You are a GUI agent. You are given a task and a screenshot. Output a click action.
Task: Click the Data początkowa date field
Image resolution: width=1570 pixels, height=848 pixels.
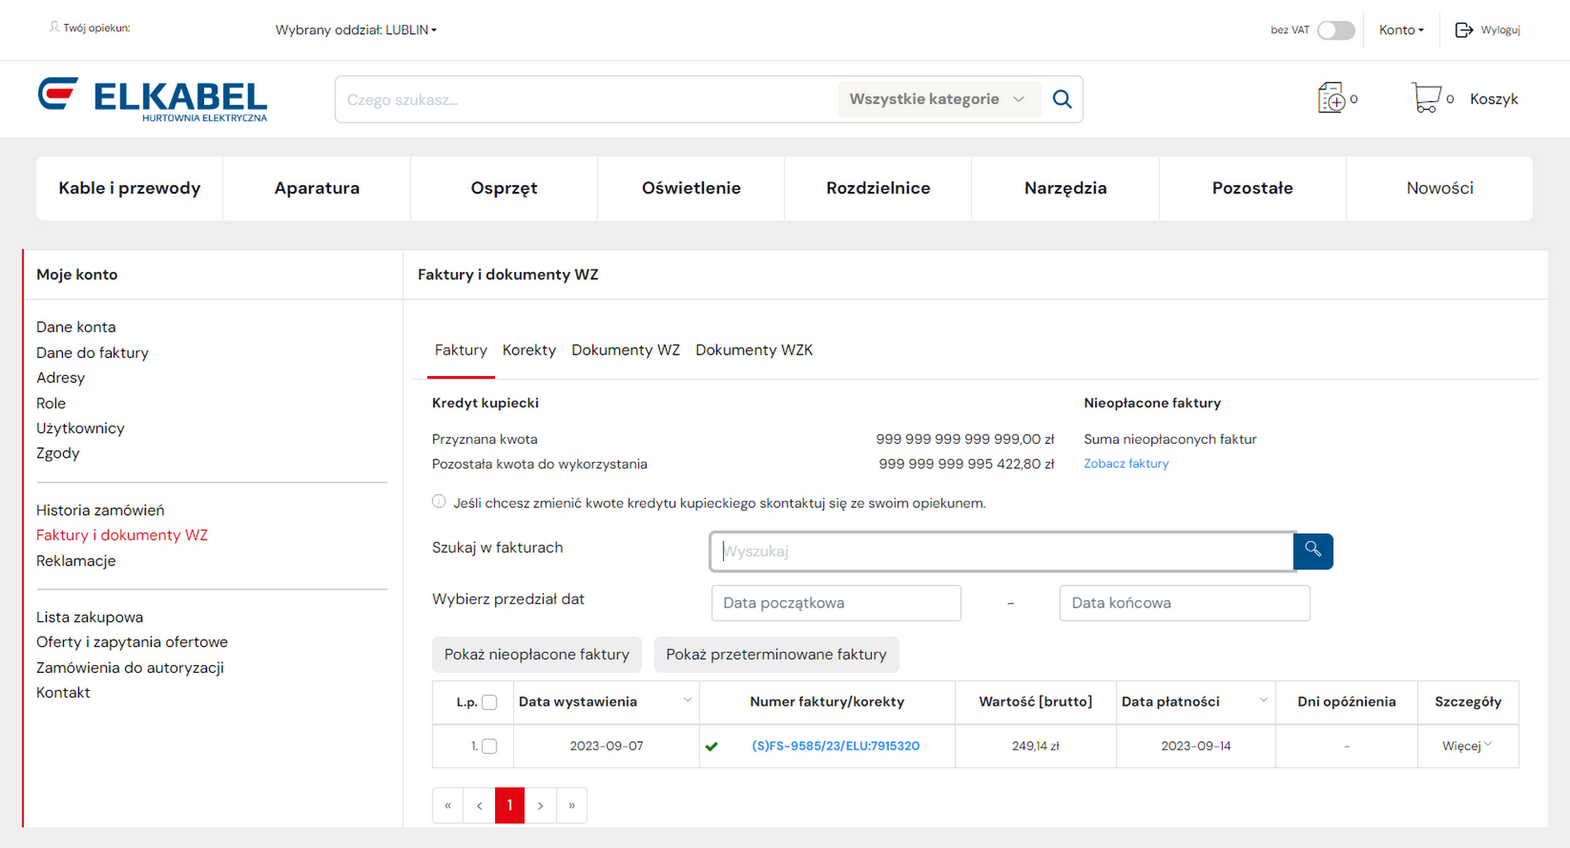tap(836, 603)
